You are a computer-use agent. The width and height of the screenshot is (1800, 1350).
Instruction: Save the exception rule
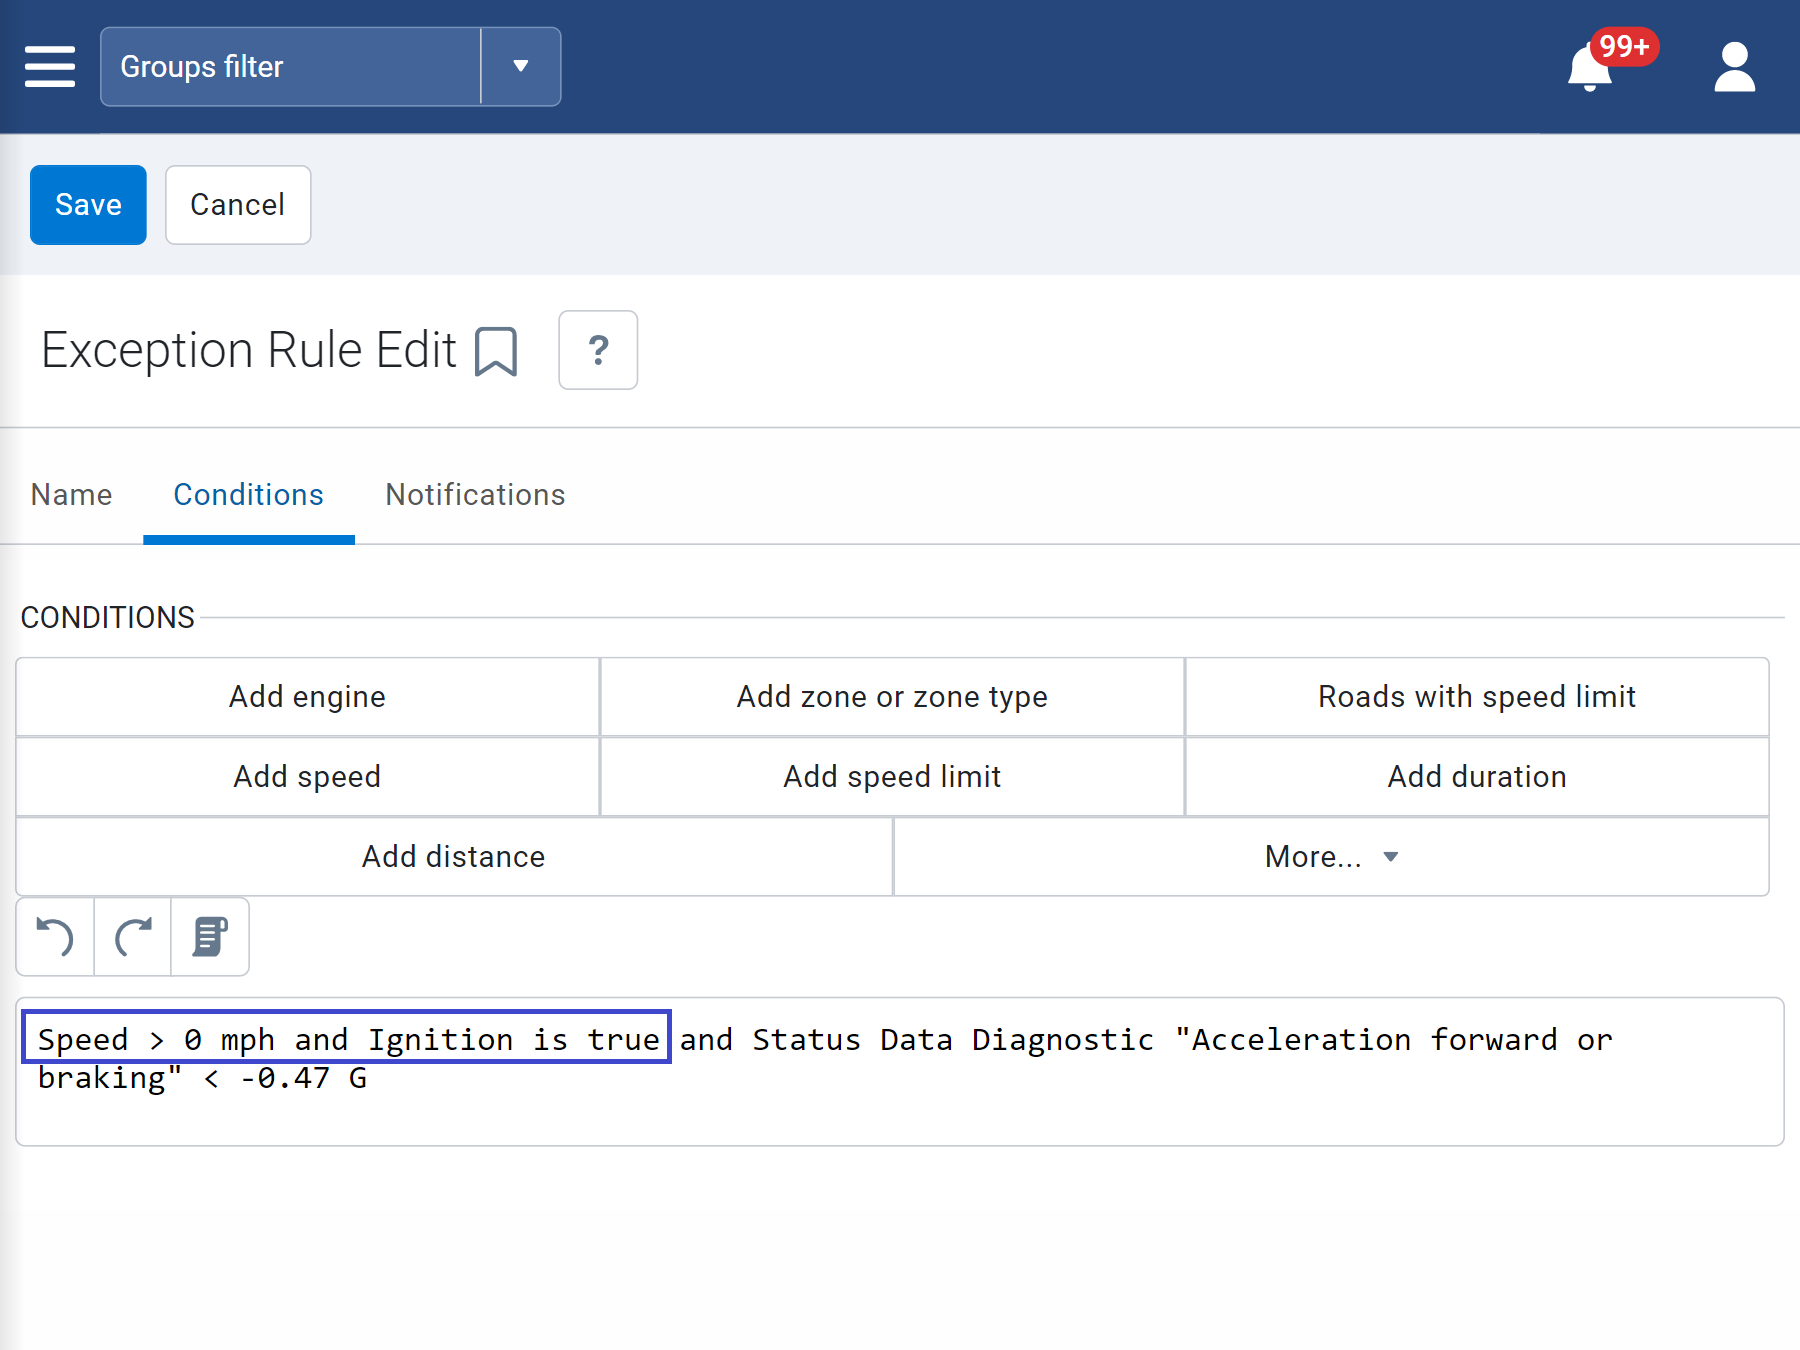coord(87,204)
